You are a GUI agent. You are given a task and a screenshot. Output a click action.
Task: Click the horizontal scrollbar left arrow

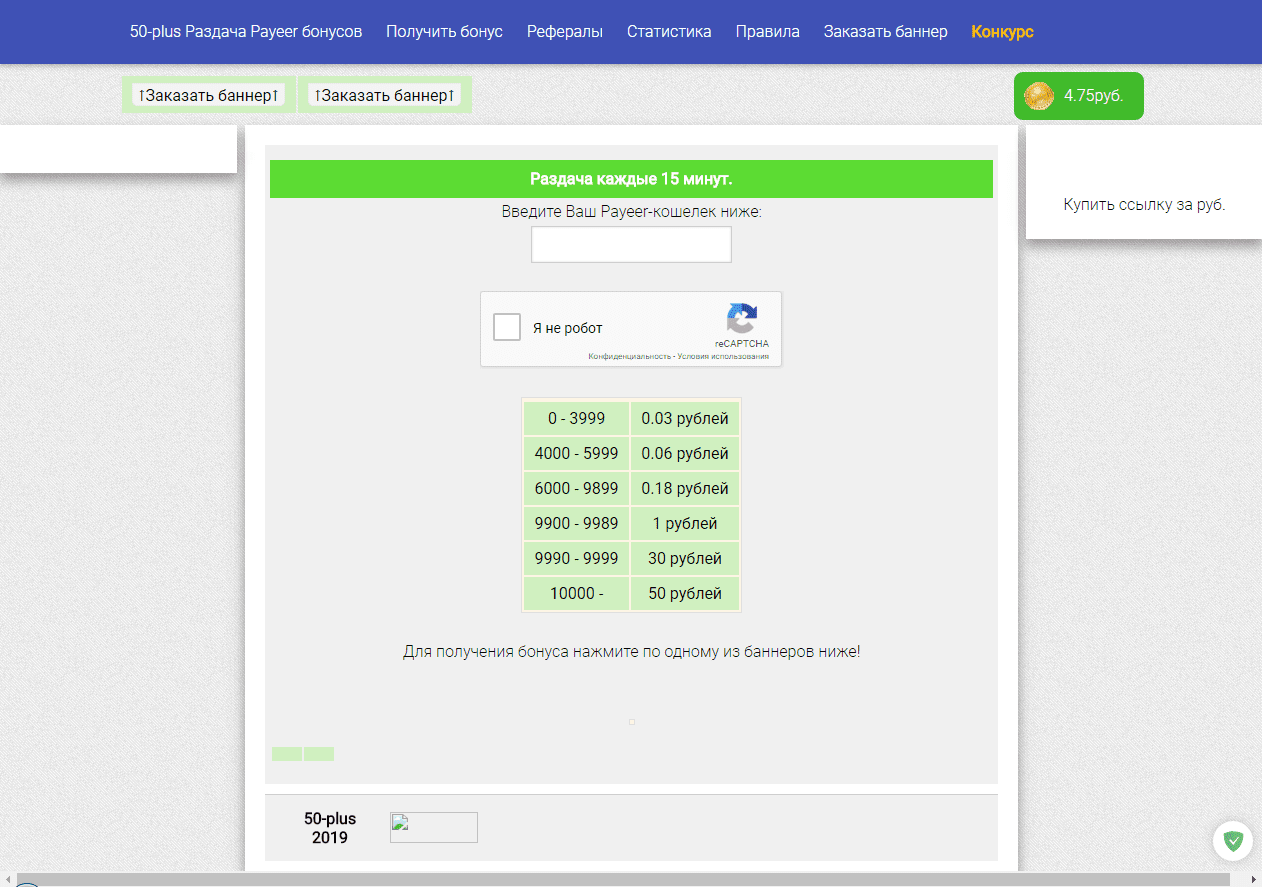tap(9, 879)
